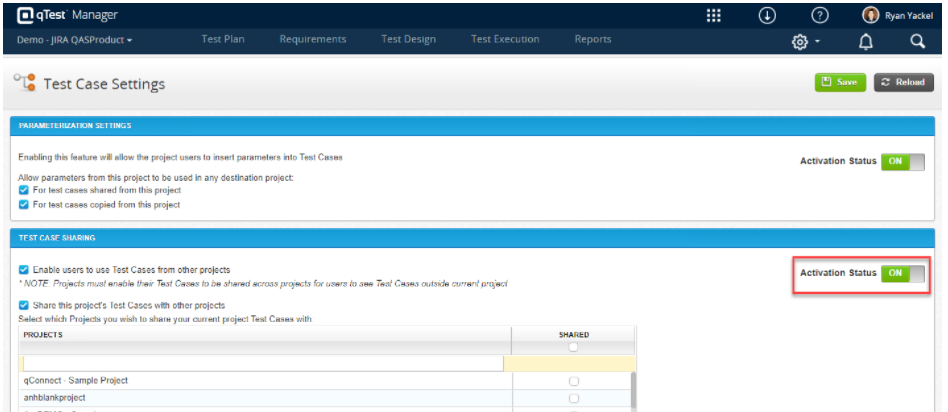Open the Test Plan tab
Screen dimensions: 948x412
(222, 39)
